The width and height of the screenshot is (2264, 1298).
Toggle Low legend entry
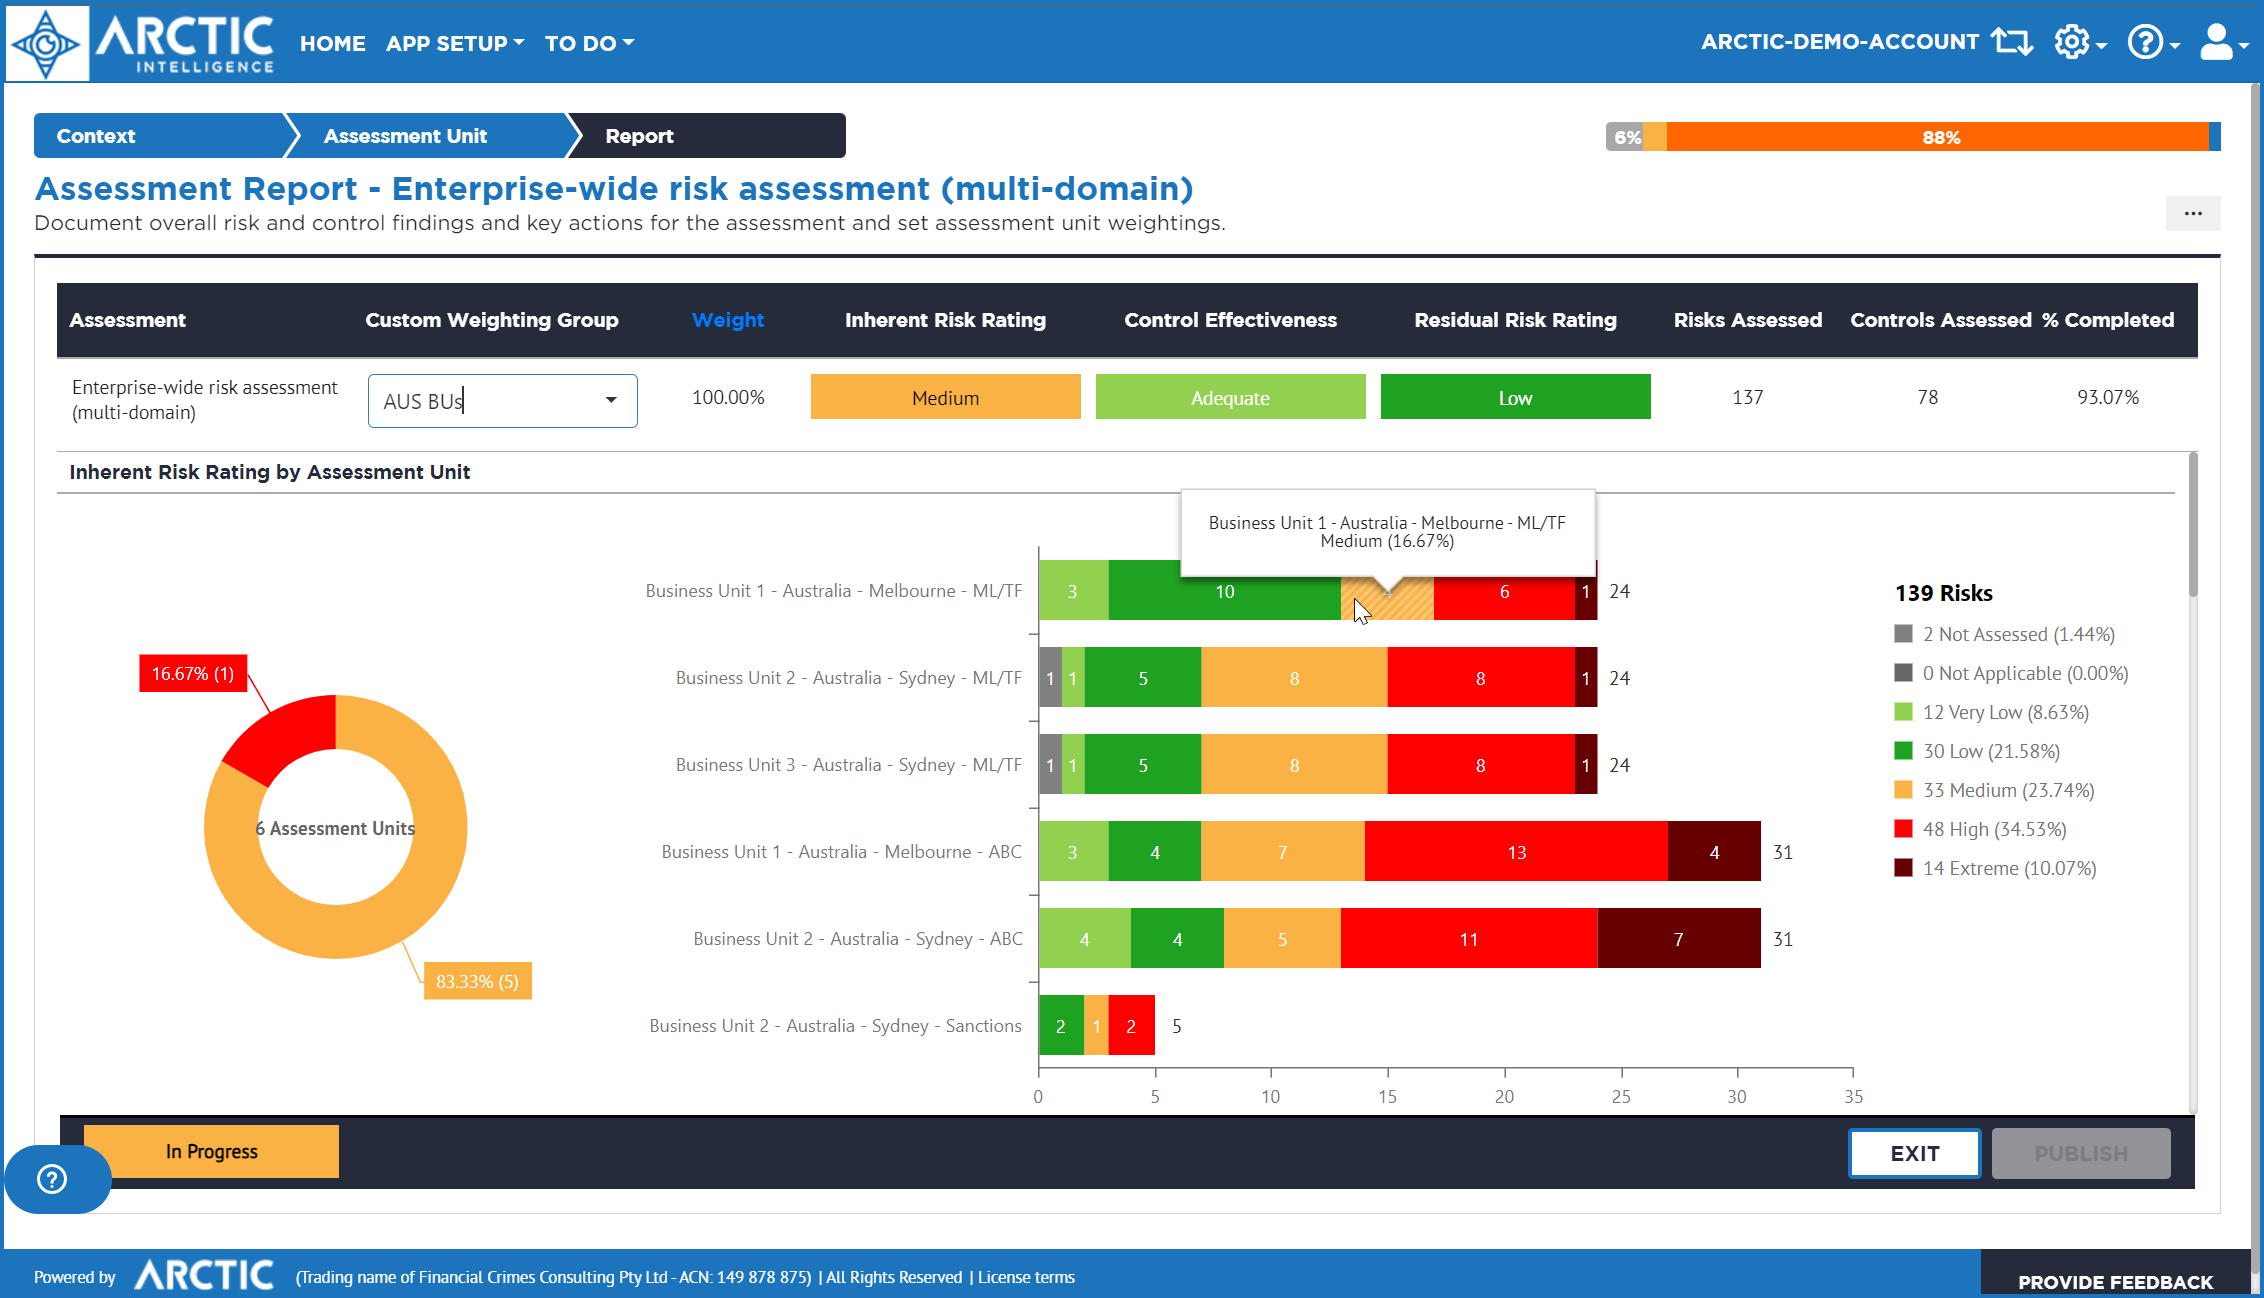1977,751
